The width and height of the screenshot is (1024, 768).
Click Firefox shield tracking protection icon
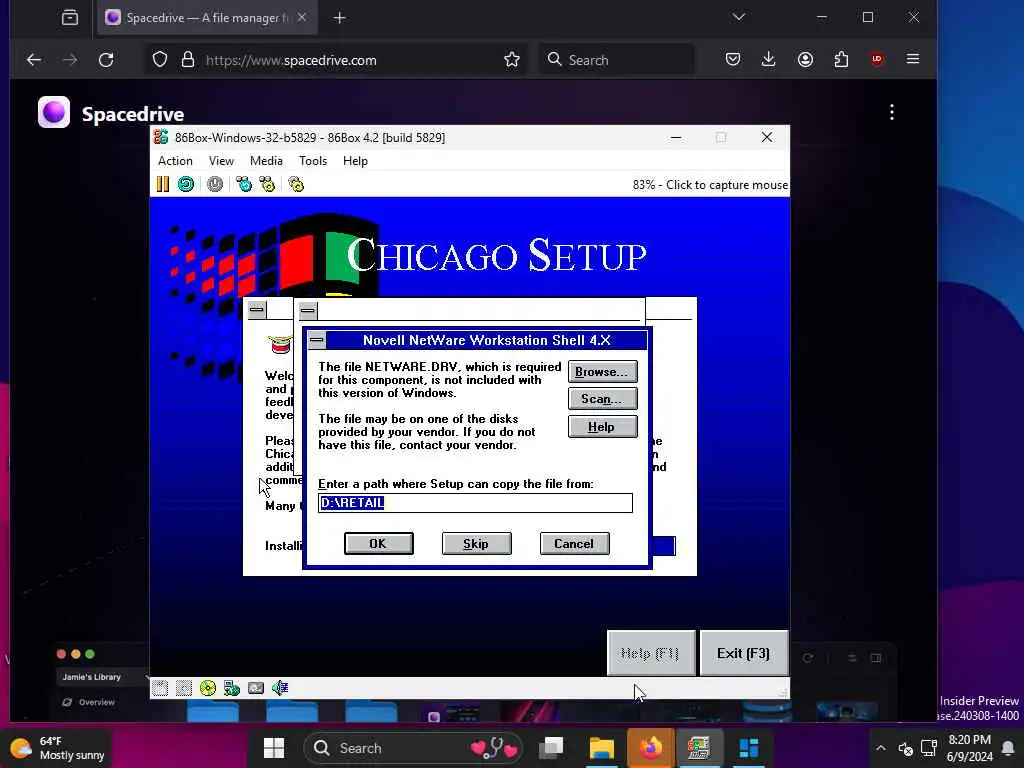tap(160, 60)
